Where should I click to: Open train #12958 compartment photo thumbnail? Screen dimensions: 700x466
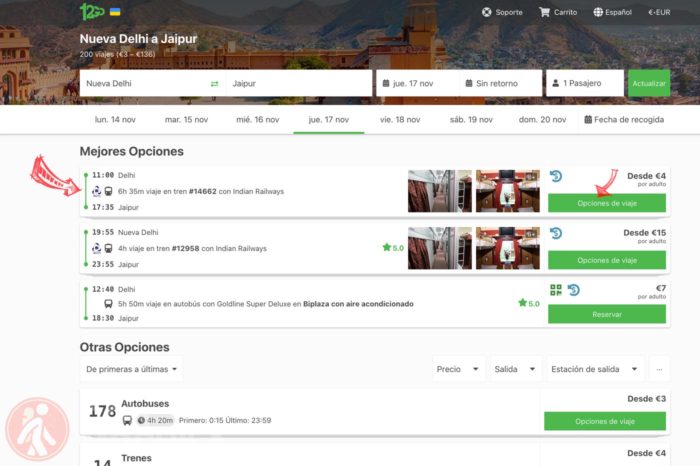pos(508,248)
